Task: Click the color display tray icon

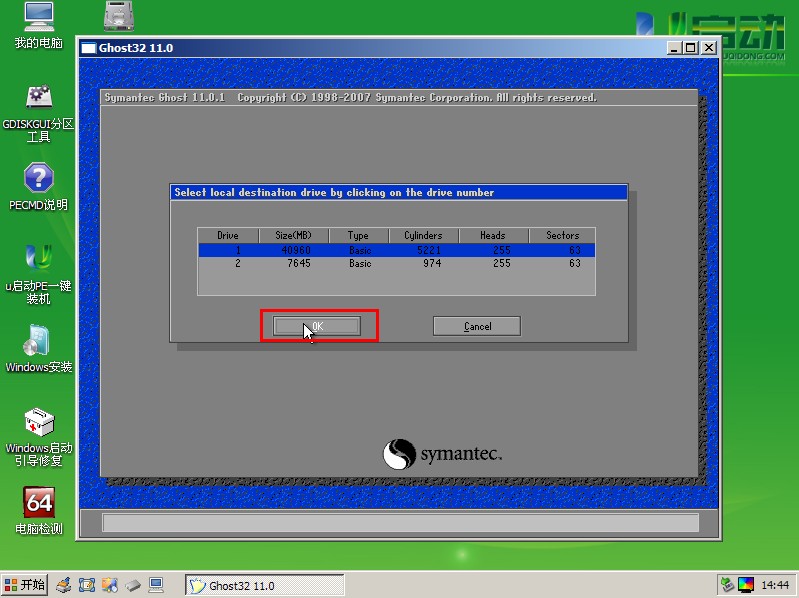Action: point(745,585)
